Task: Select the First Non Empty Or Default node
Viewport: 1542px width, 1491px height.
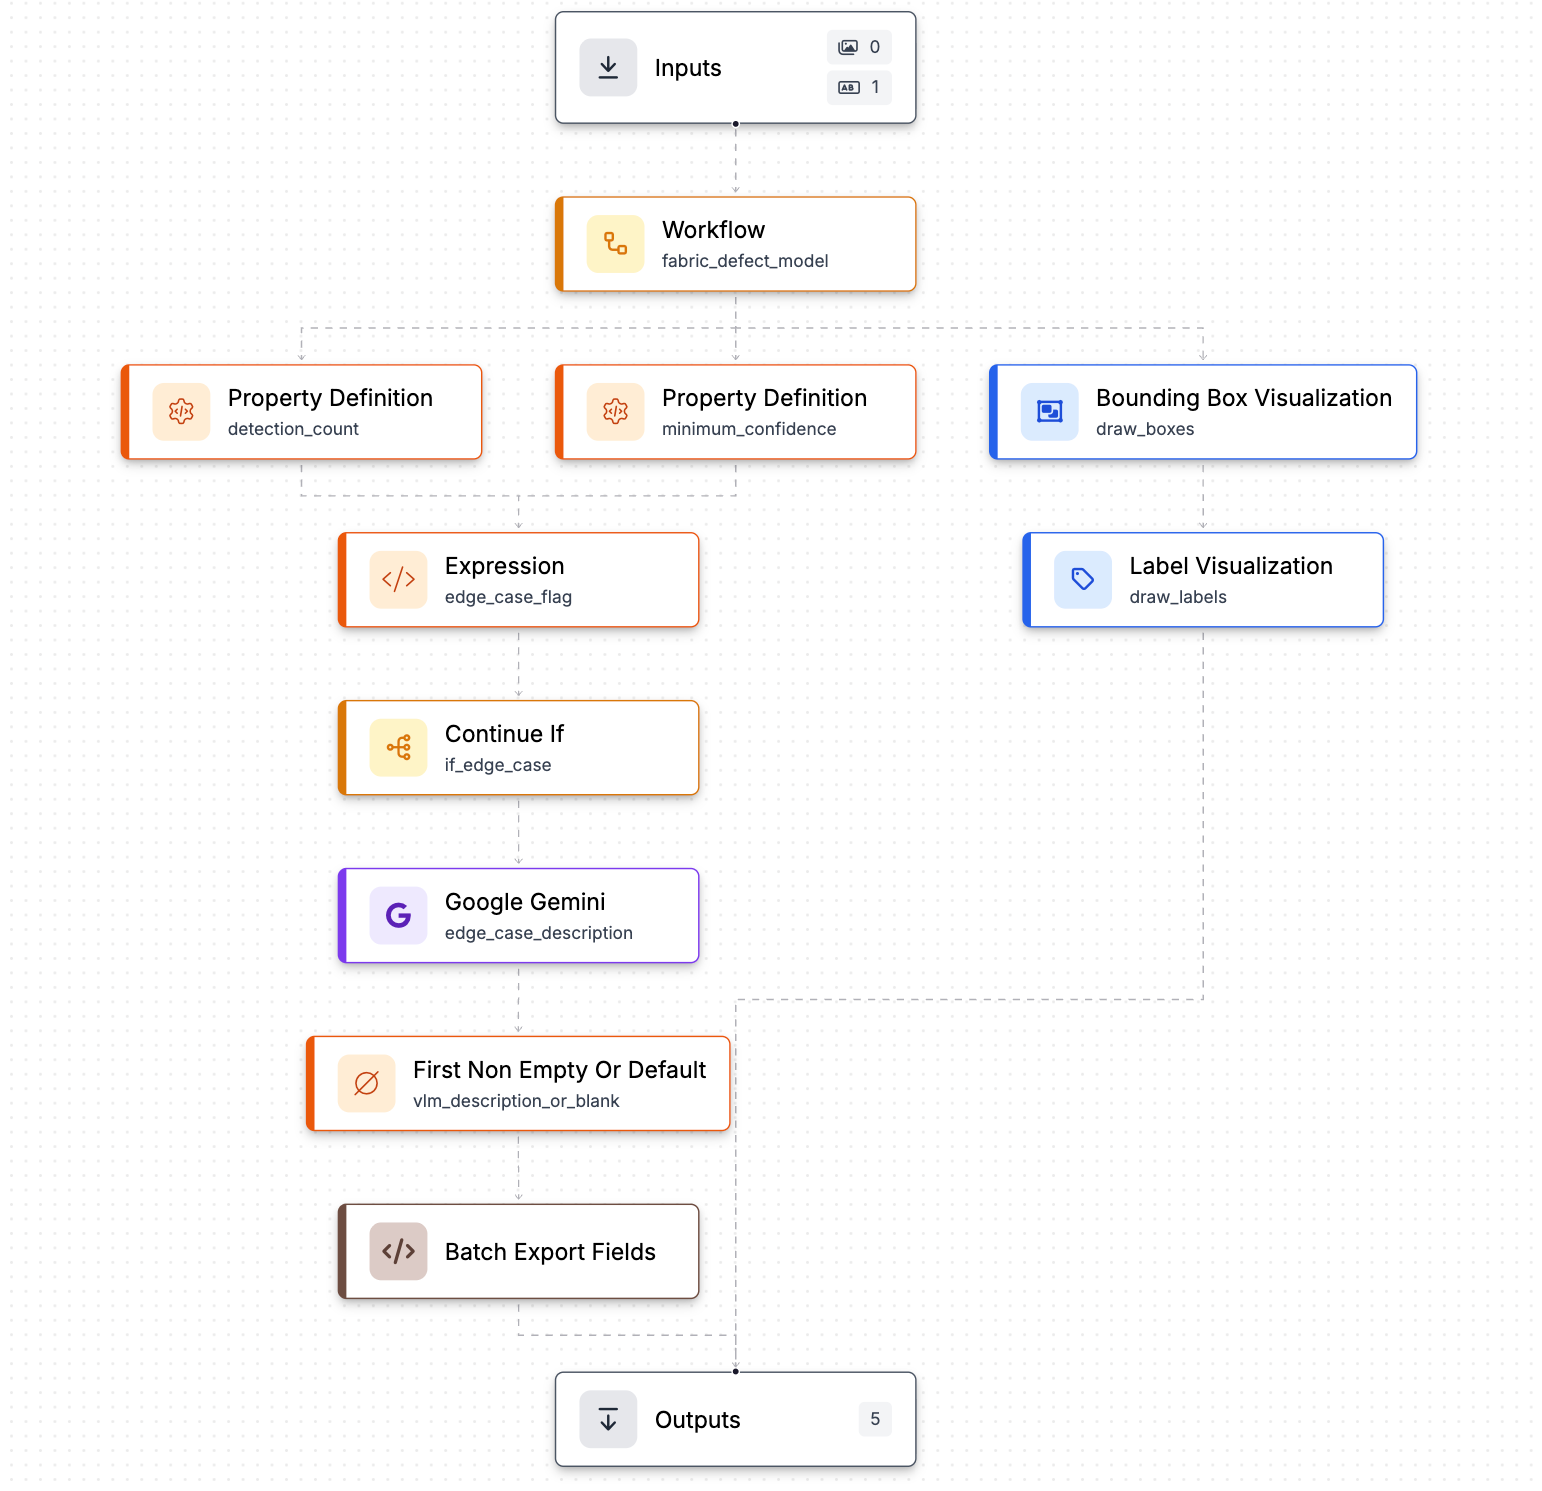Action: (519, 1084)
